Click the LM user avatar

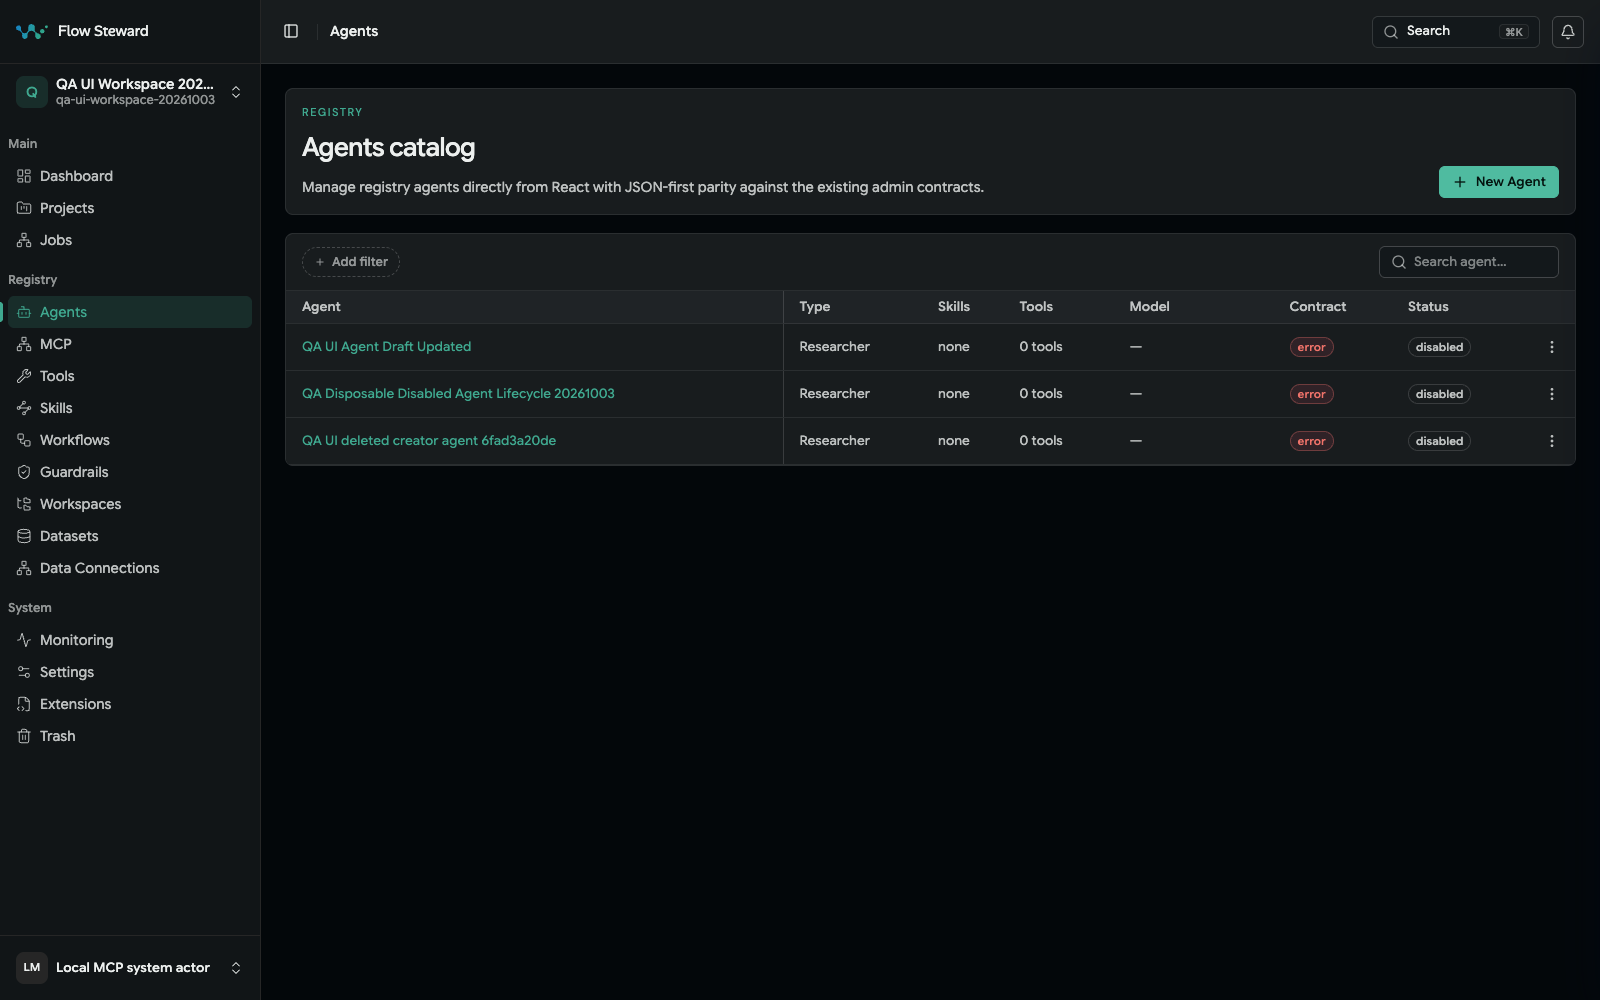32,967
